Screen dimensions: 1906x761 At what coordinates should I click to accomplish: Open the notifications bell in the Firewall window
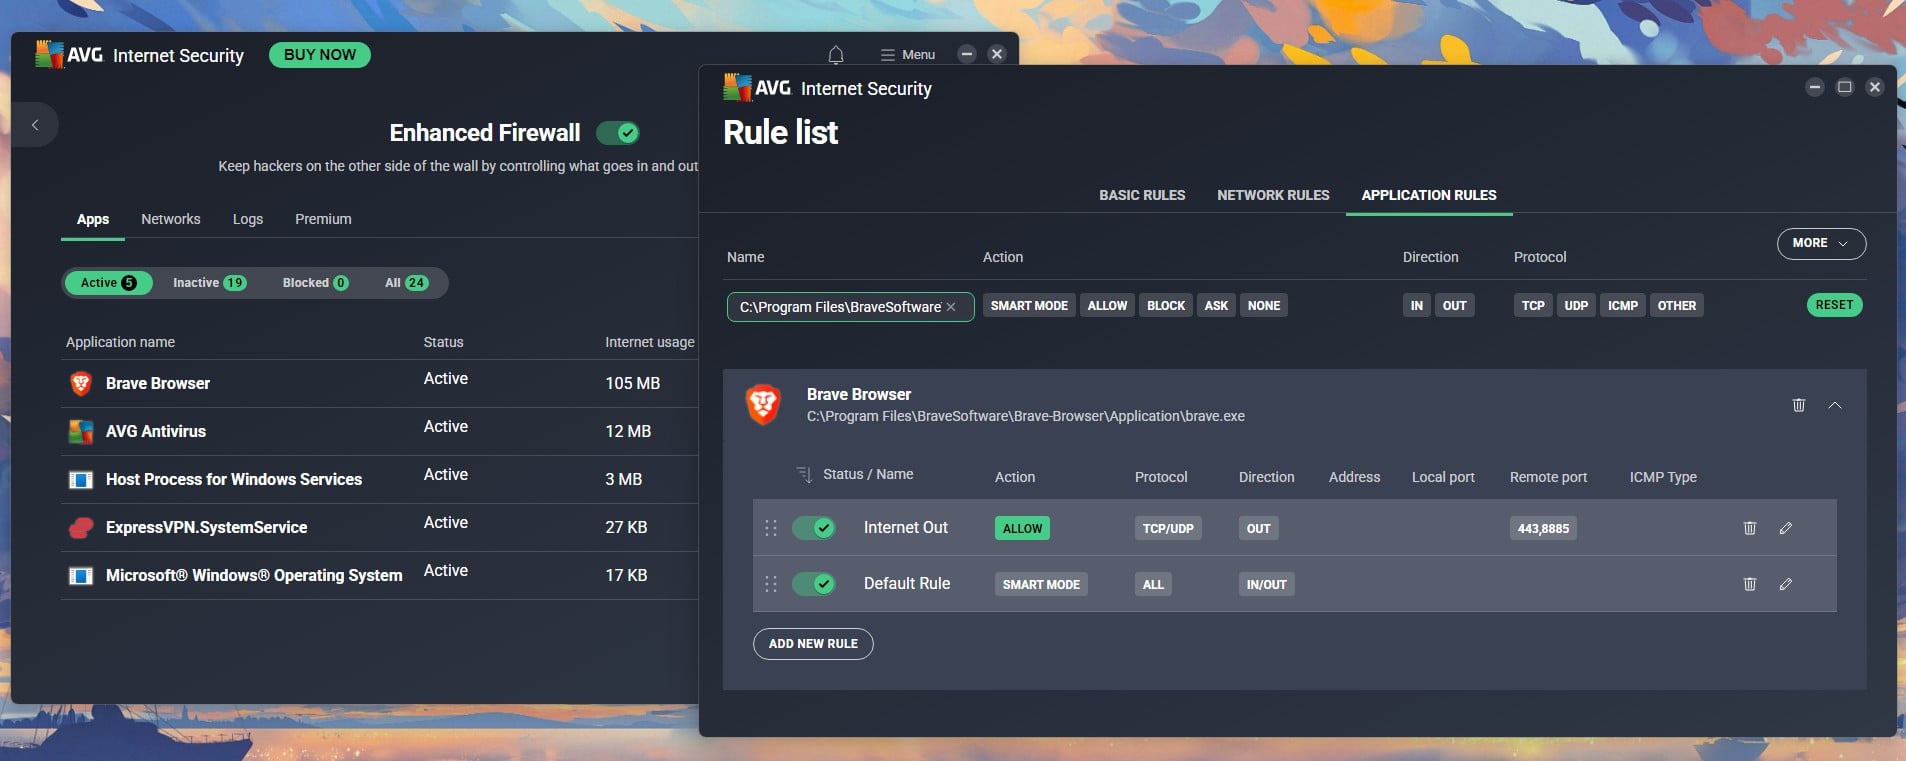(836, 55)
